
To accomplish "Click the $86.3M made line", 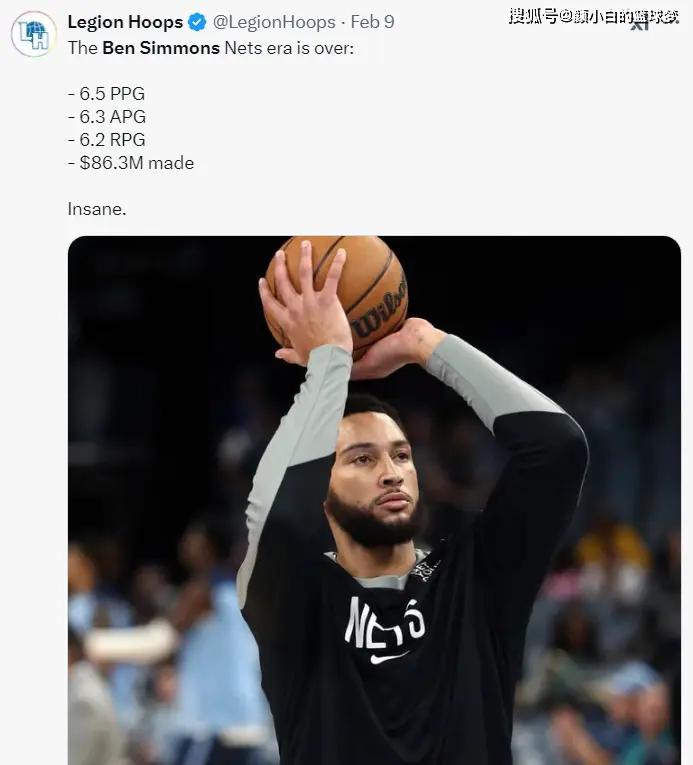I will pos(131,163).
